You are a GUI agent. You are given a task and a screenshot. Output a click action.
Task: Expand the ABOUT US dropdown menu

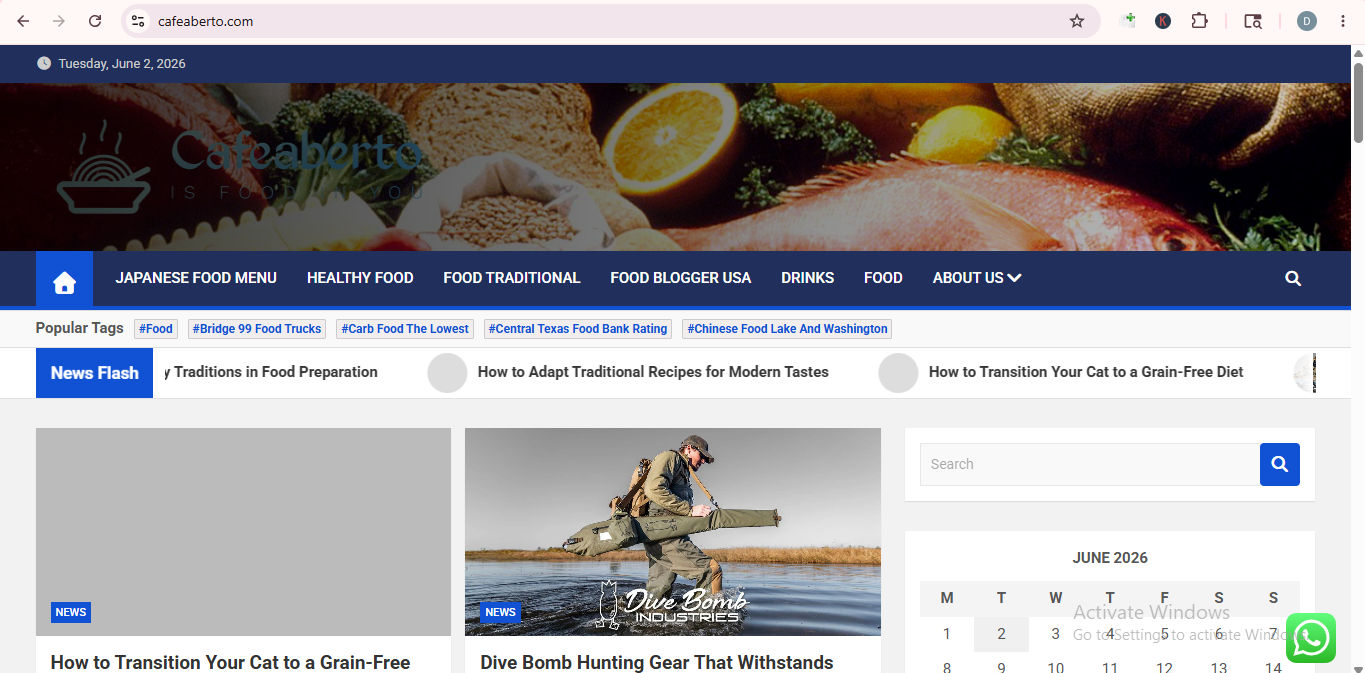(x=977, y=278)
